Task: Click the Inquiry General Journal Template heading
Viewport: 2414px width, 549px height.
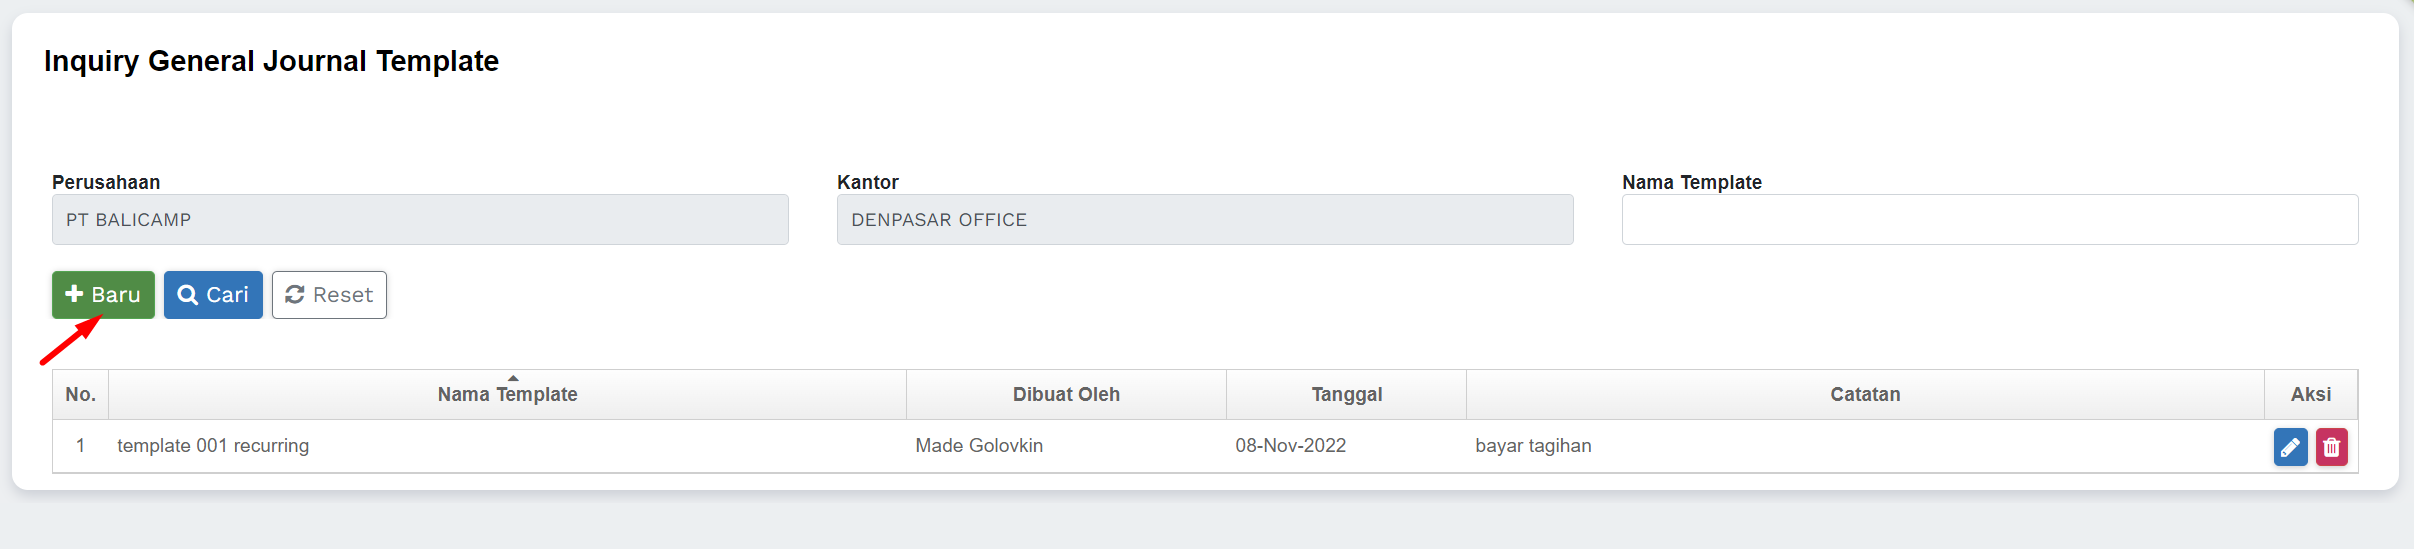Action: pyautogui.click(x=271, y=61)
